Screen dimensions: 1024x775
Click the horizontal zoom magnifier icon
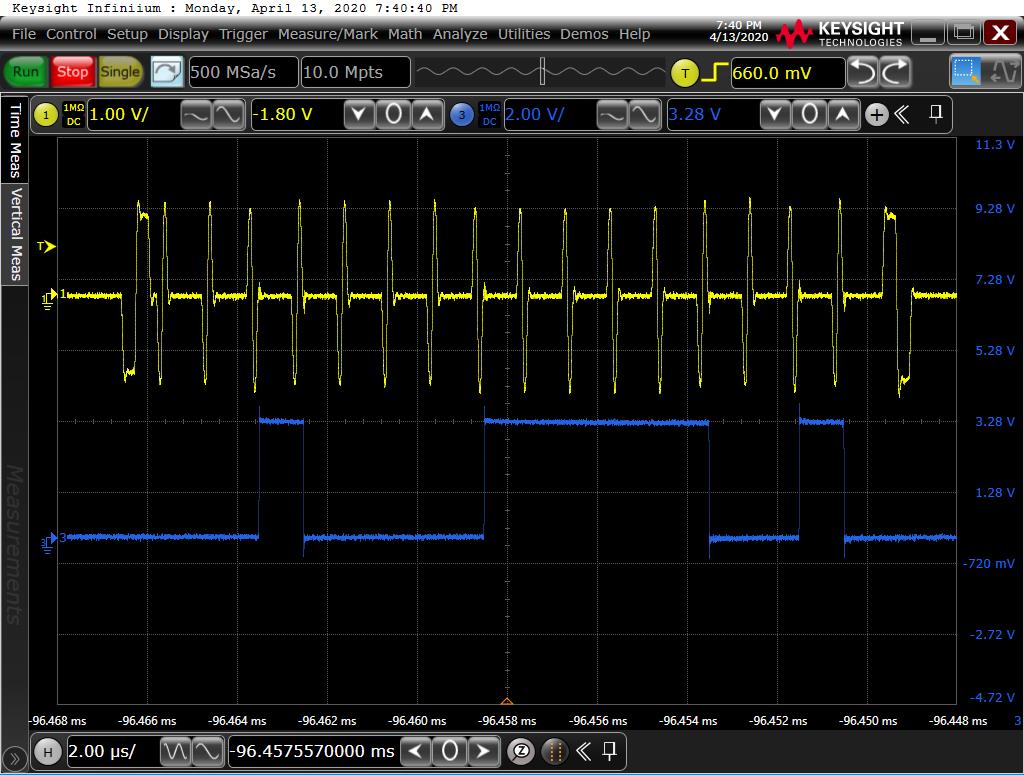520,751
